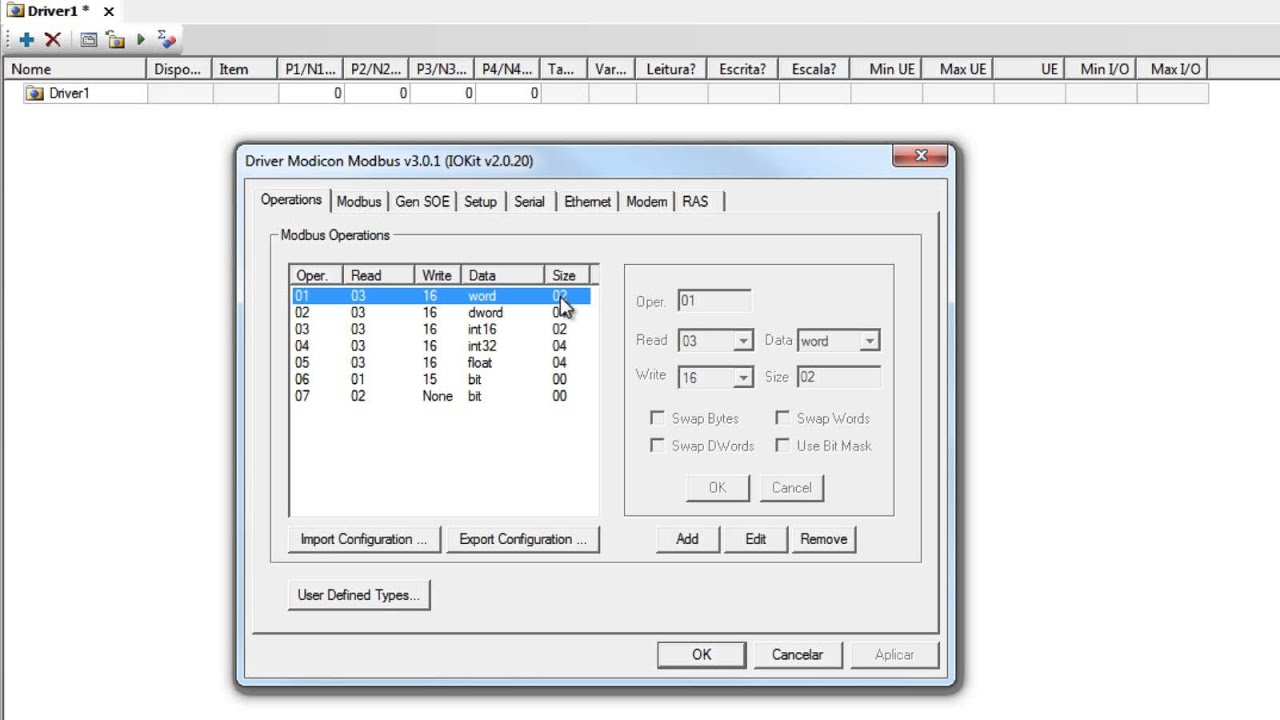Click the Export Configuration button
This screenshot has height=720, width=1280.
[x=523, y=539]
